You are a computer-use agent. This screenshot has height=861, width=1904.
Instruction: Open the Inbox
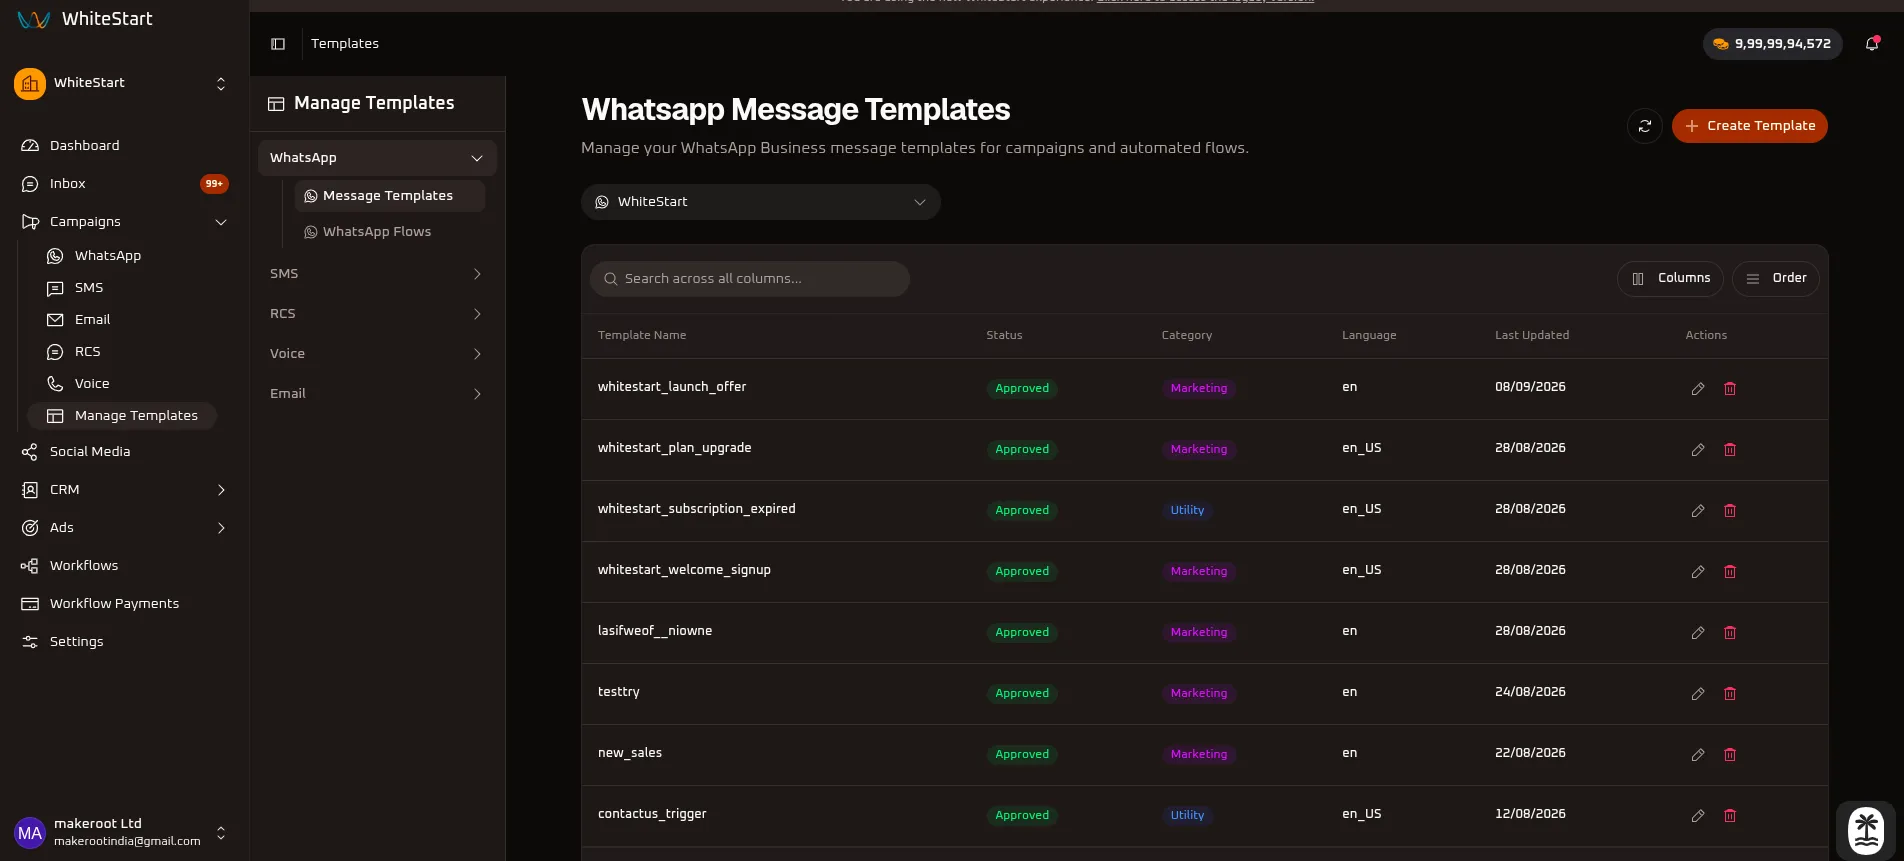[124, 184]
